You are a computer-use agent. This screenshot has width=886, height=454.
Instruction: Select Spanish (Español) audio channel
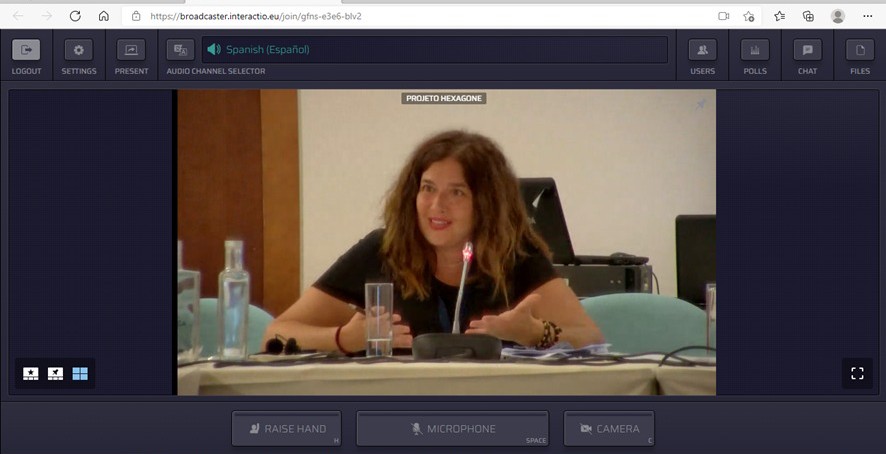(x=435, y=50)
